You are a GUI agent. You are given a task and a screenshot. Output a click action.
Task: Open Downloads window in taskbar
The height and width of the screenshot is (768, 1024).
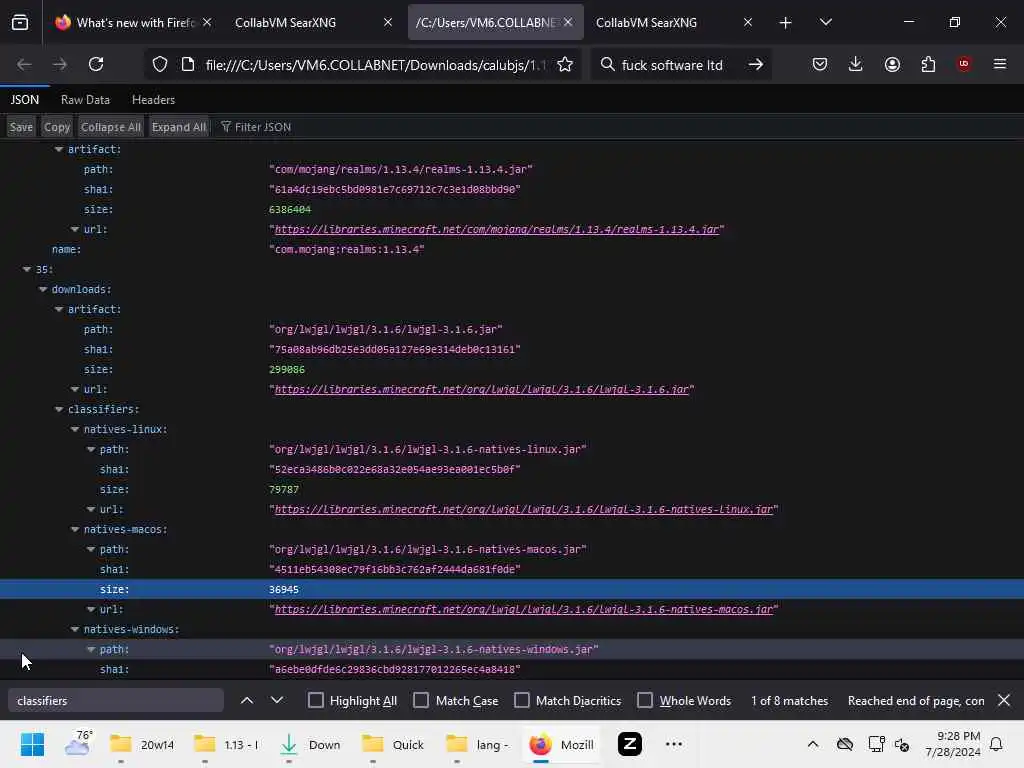310,744
